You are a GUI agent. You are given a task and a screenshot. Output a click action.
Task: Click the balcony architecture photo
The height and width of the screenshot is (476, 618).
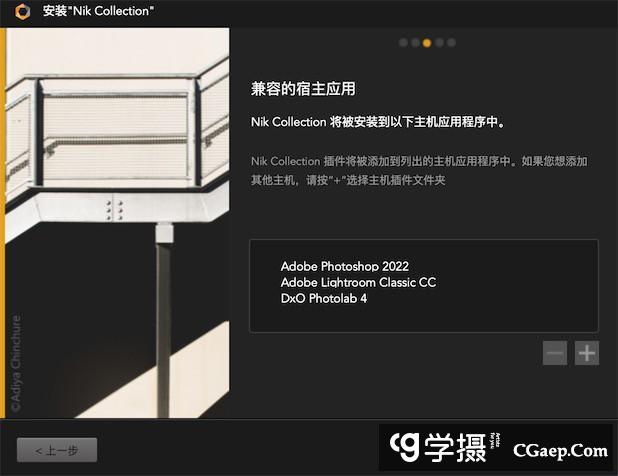(x=117, y=223)
